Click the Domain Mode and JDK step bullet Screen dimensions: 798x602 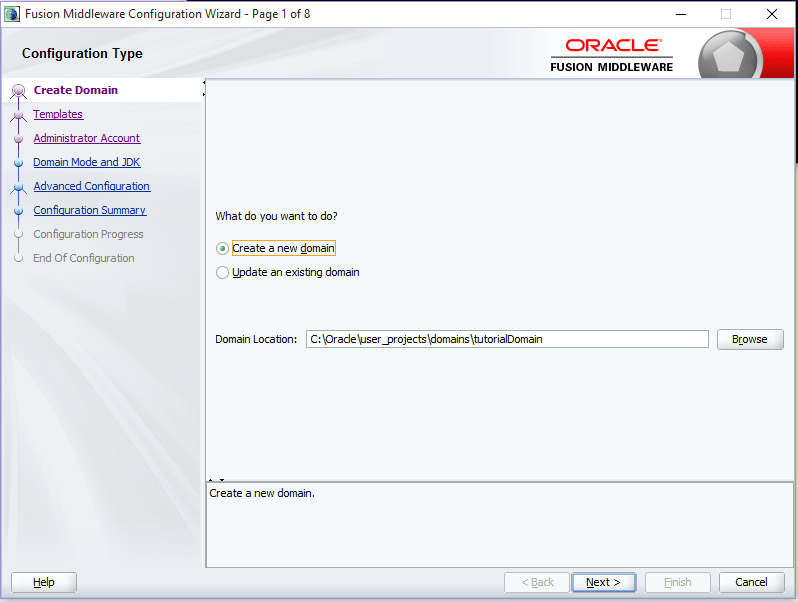click(x=18, y=163)
